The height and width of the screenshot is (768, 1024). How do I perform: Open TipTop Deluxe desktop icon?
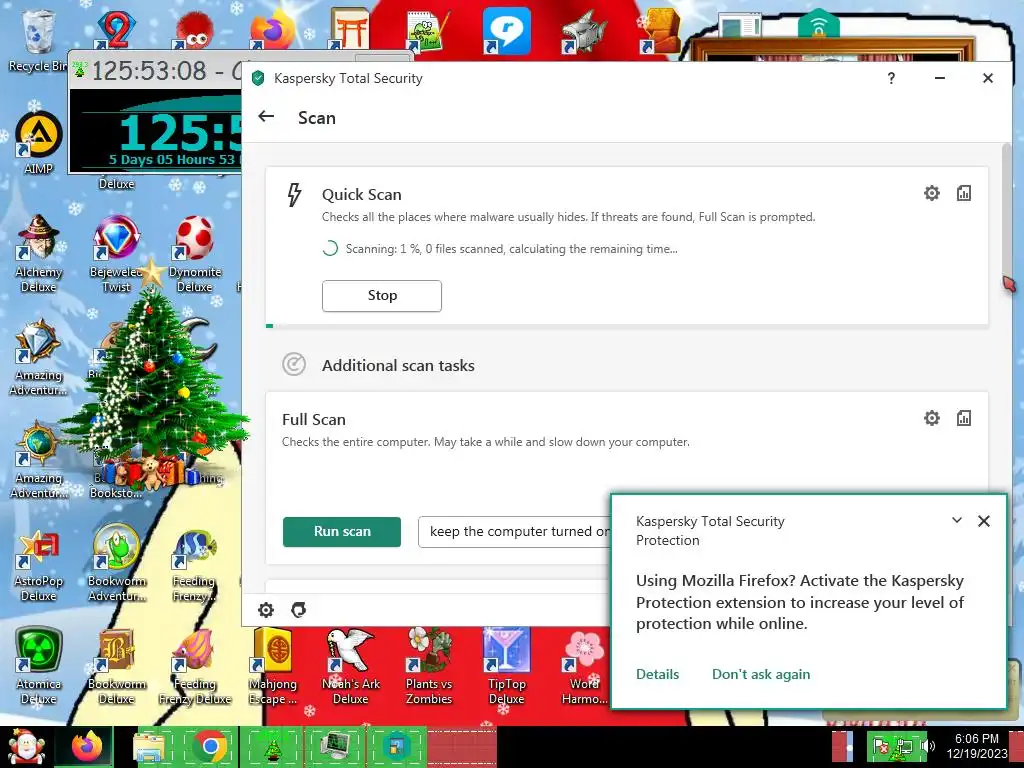point(506,666)
